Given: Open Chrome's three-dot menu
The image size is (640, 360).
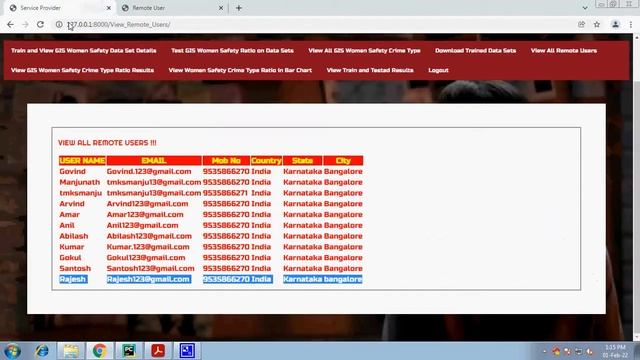Looking at the screenshot, I should click(x=631, y=24).
